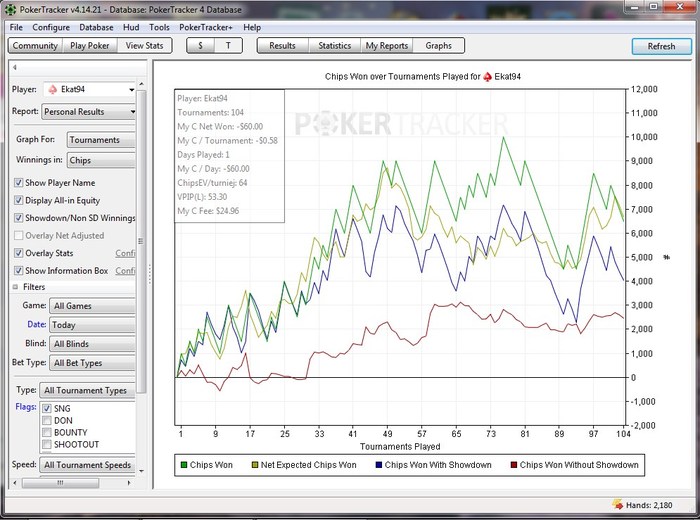Open the Results tab
Viewport: 700px width, 520px height.
coord(283,46)
